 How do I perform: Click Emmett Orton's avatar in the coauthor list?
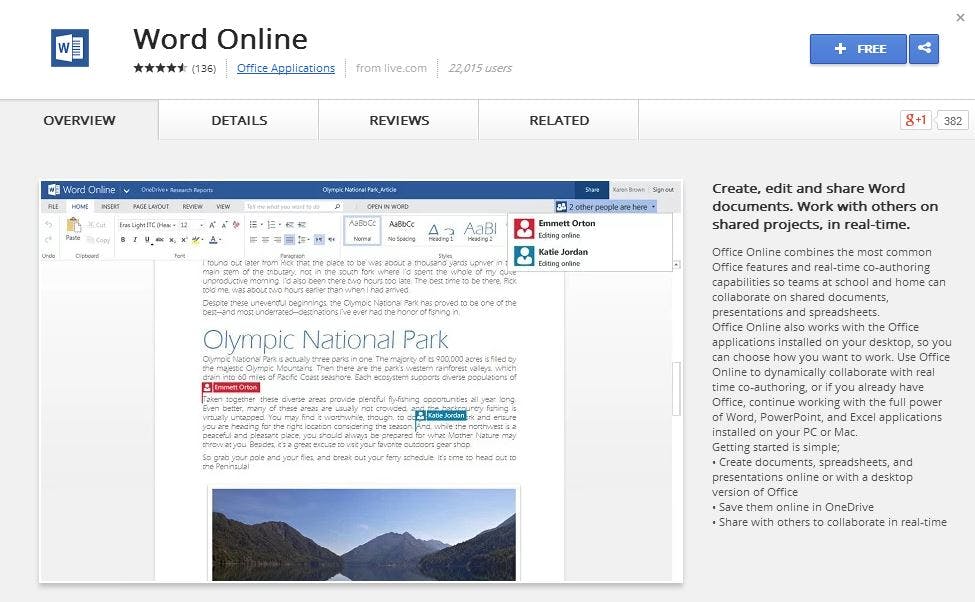[x=524, y=228]
